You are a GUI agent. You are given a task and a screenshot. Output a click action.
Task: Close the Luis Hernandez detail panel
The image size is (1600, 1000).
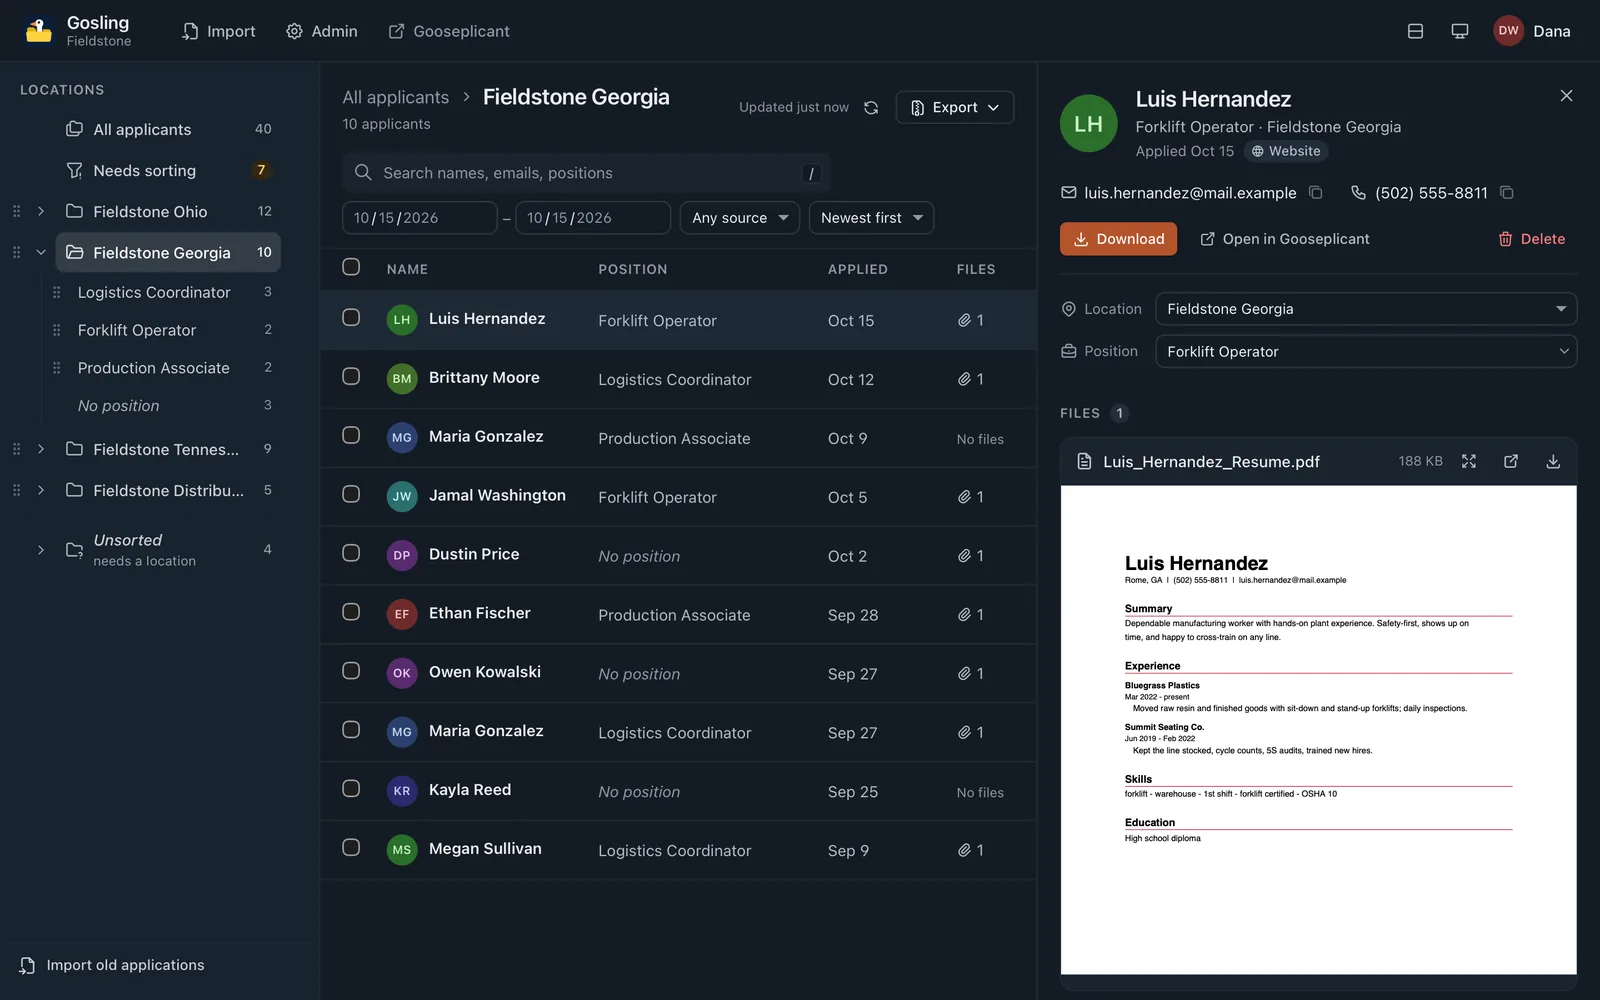pos(1566,96)
